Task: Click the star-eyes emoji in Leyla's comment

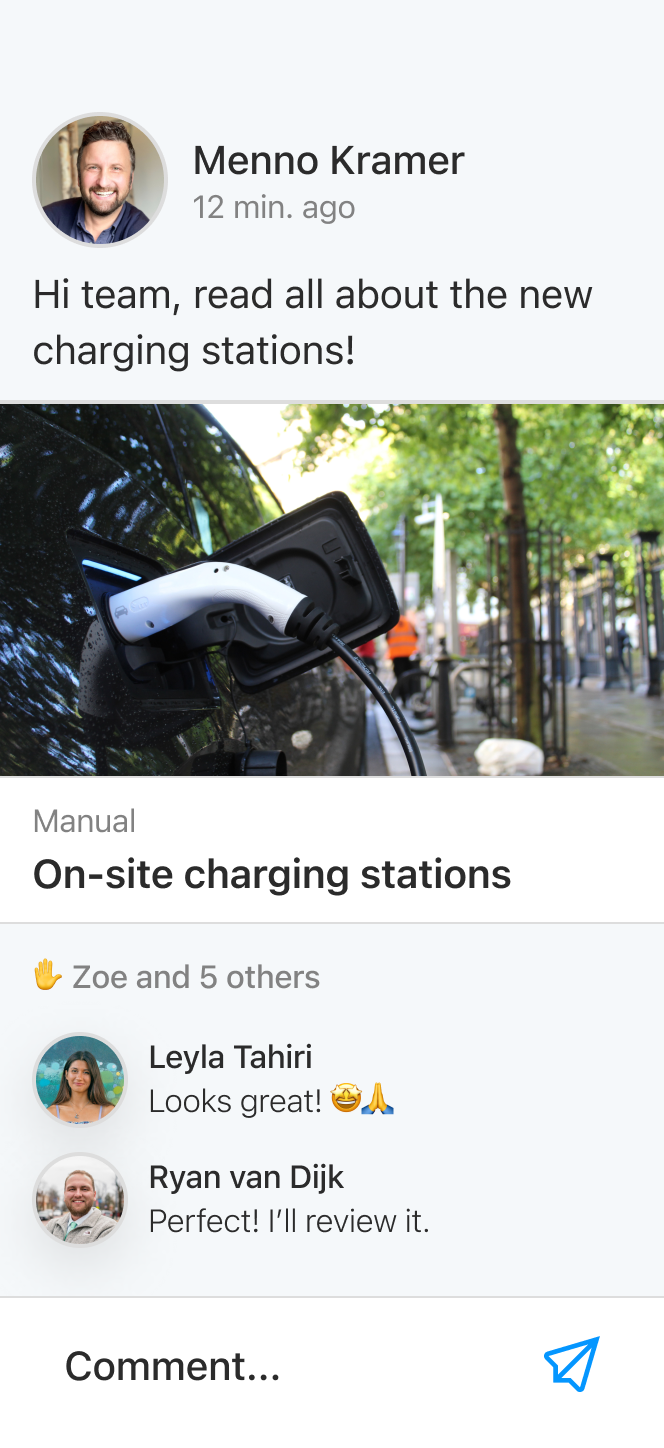Action: [x=346, y=1101]
